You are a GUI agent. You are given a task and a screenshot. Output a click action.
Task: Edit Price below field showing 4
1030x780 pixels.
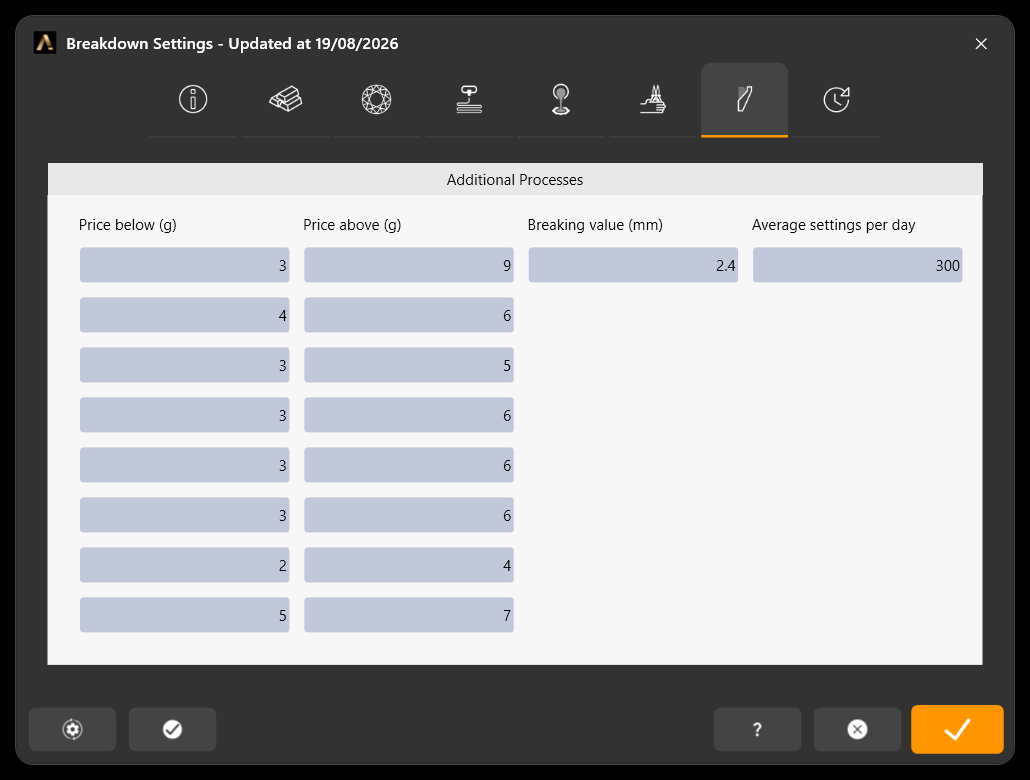185,315
